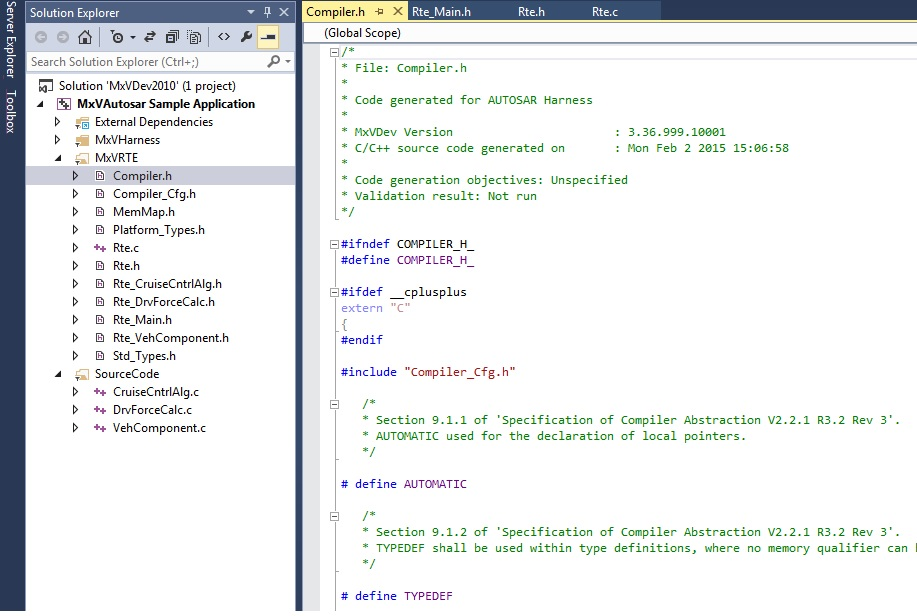Select Rte_CruiseCntrlAlg.h in the tree
The height and width of the screenshot is (616, 917).
pos(167,284)
